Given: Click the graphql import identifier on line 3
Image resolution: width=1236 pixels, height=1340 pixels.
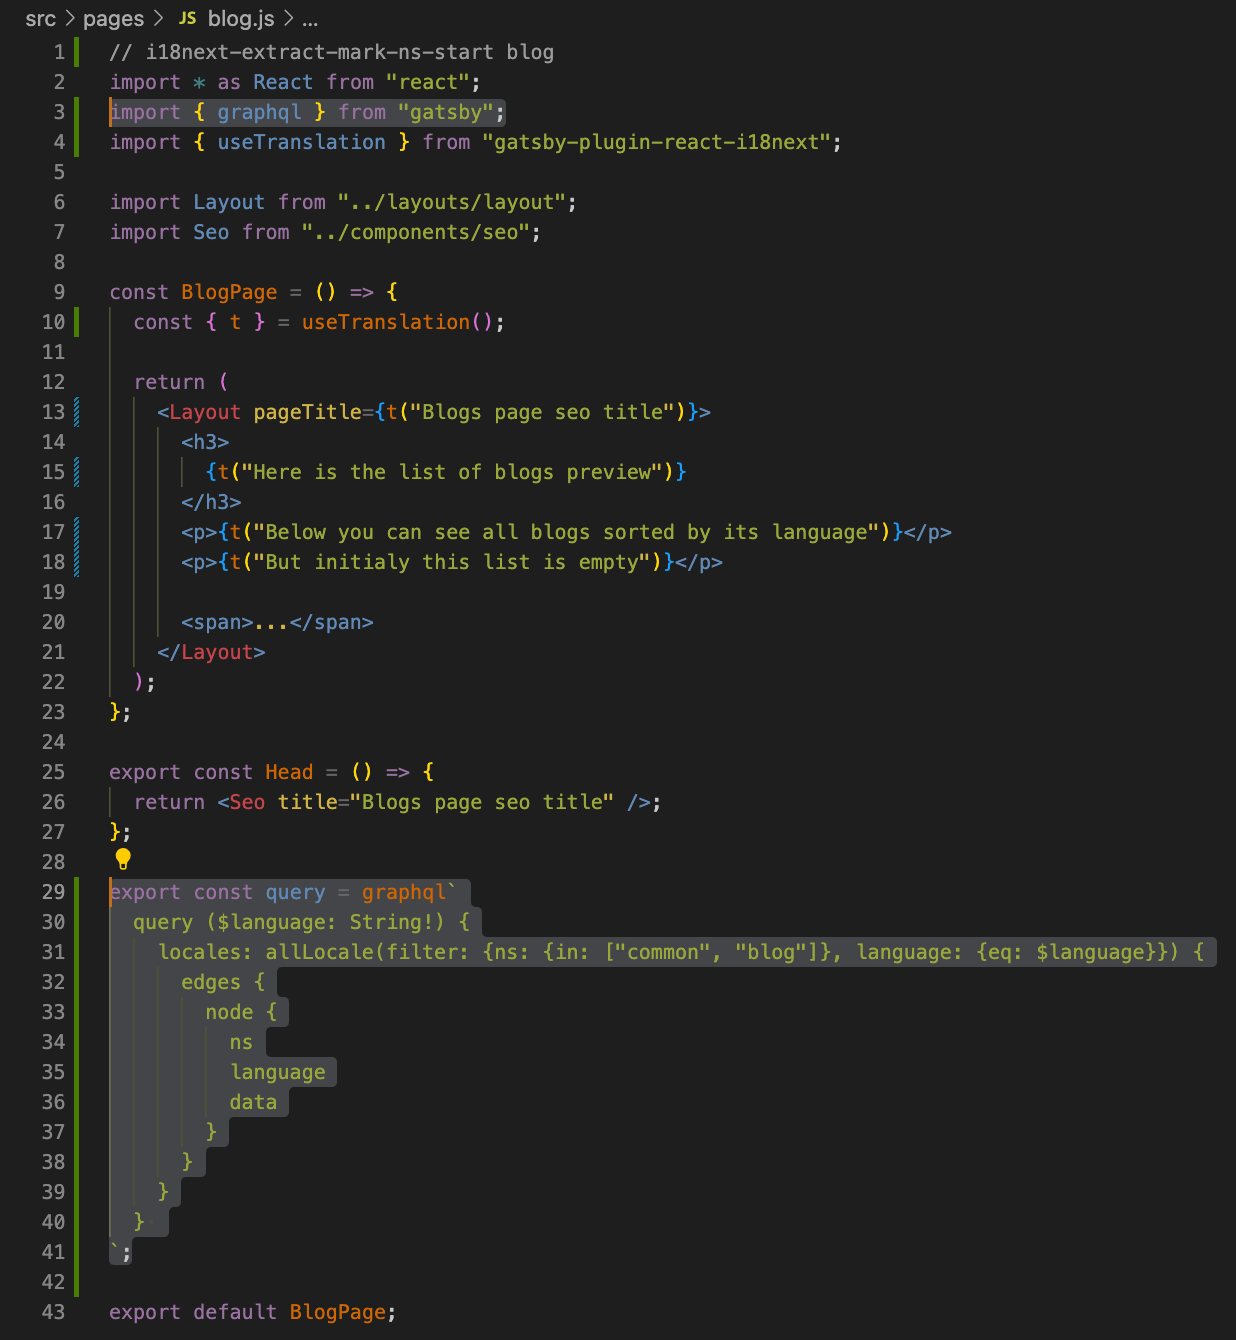Looking at the screenshot, I should [259, 112].
